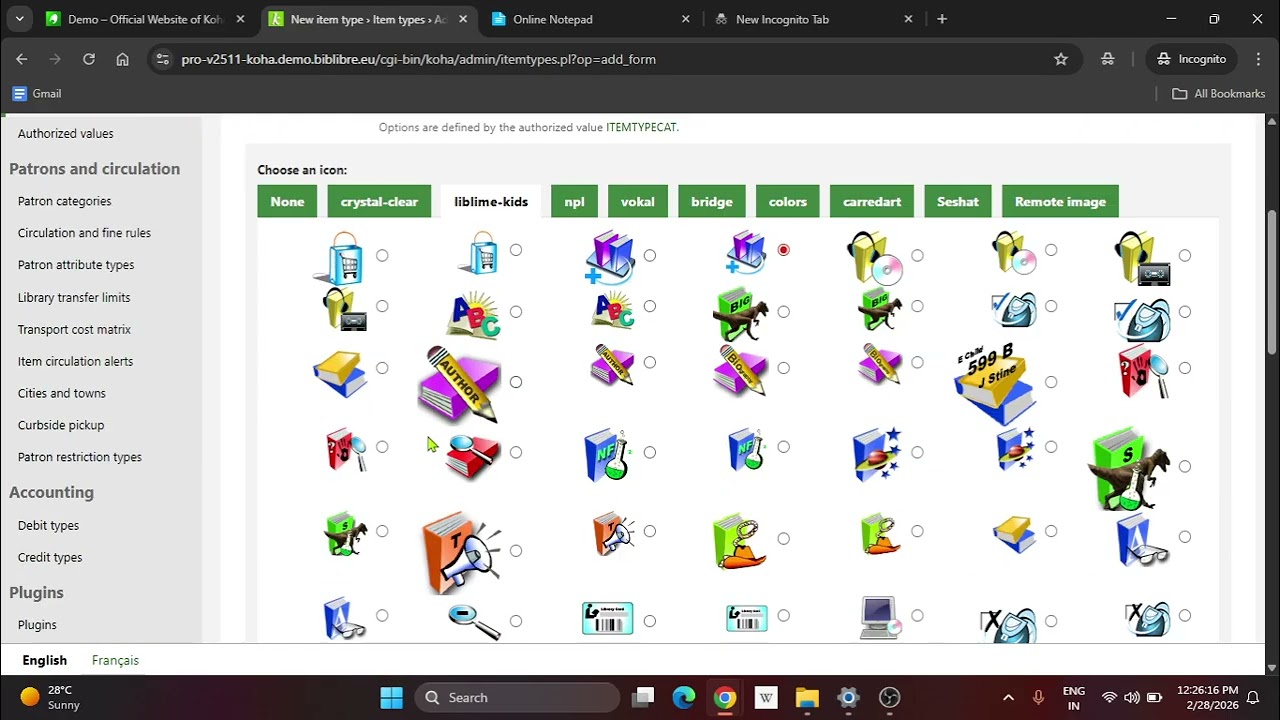The image size is (1280, 720).
Task: Click the large planet stars book icon
Action: click(x=877, y=455)
